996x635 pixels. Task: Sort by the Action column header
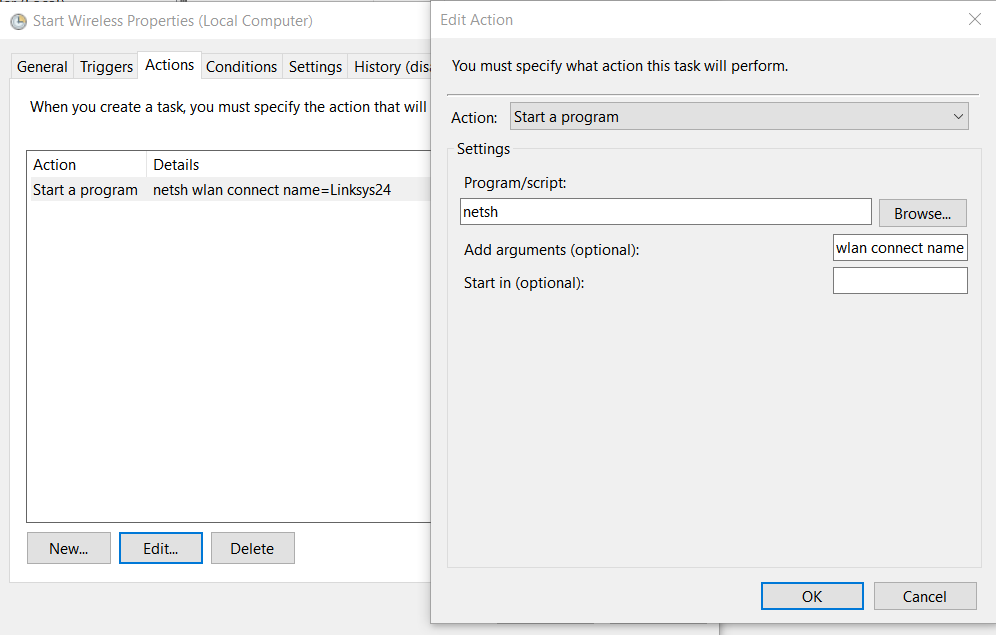[x=86, y=165]
